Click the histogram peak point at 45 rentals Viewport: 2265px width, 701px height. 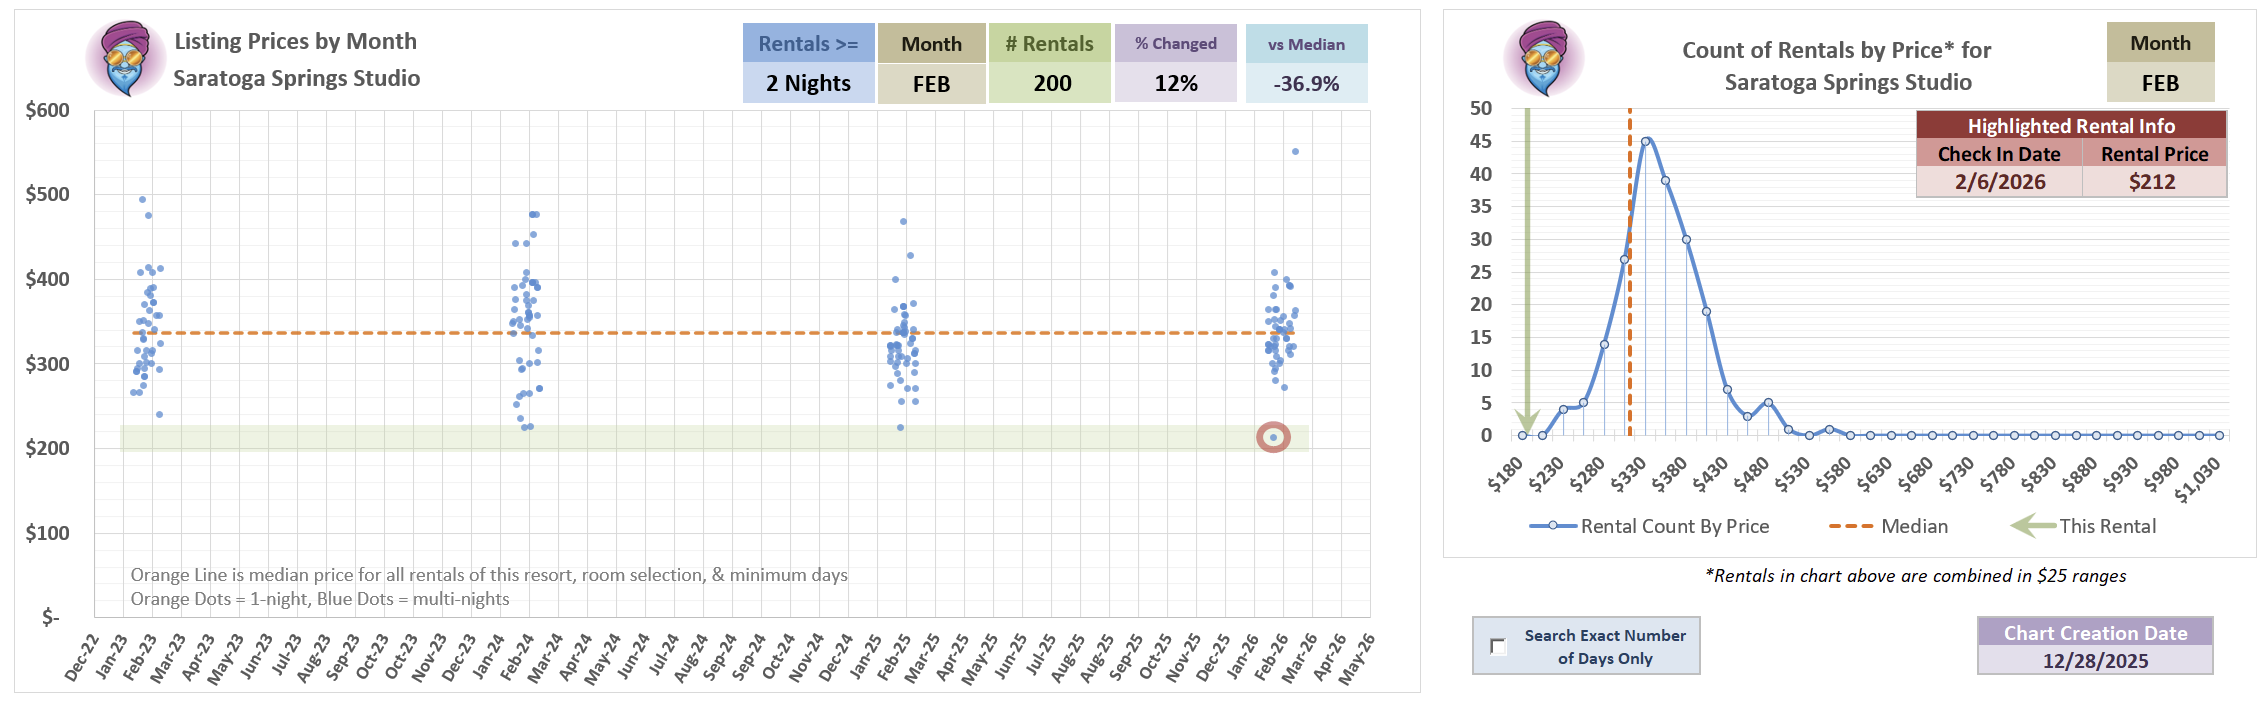[x=1645, y=141]
